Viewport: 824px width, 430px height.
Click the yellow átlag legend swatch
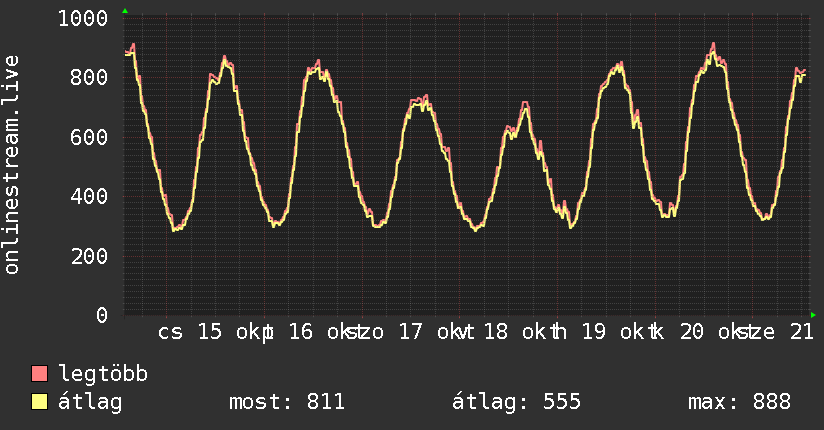click(39, 402)
